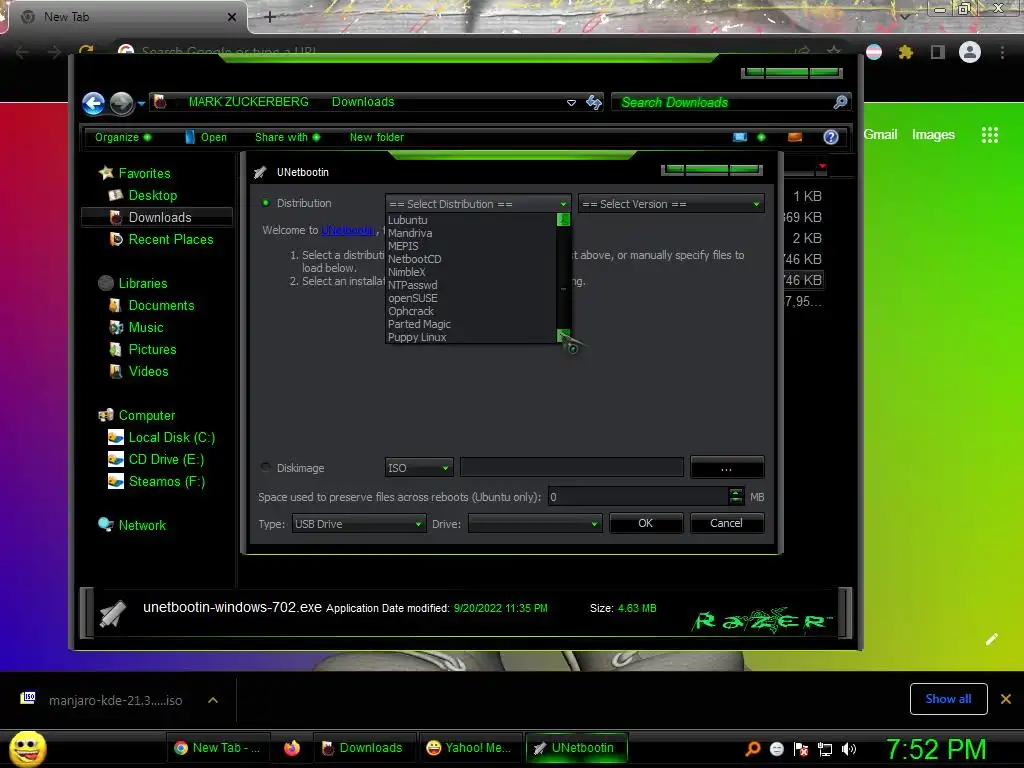The image size is (1024, 768).
Task: Click the distribution list scrollbar up arrow
Action: pyautogui.click(x=564, y=219)
